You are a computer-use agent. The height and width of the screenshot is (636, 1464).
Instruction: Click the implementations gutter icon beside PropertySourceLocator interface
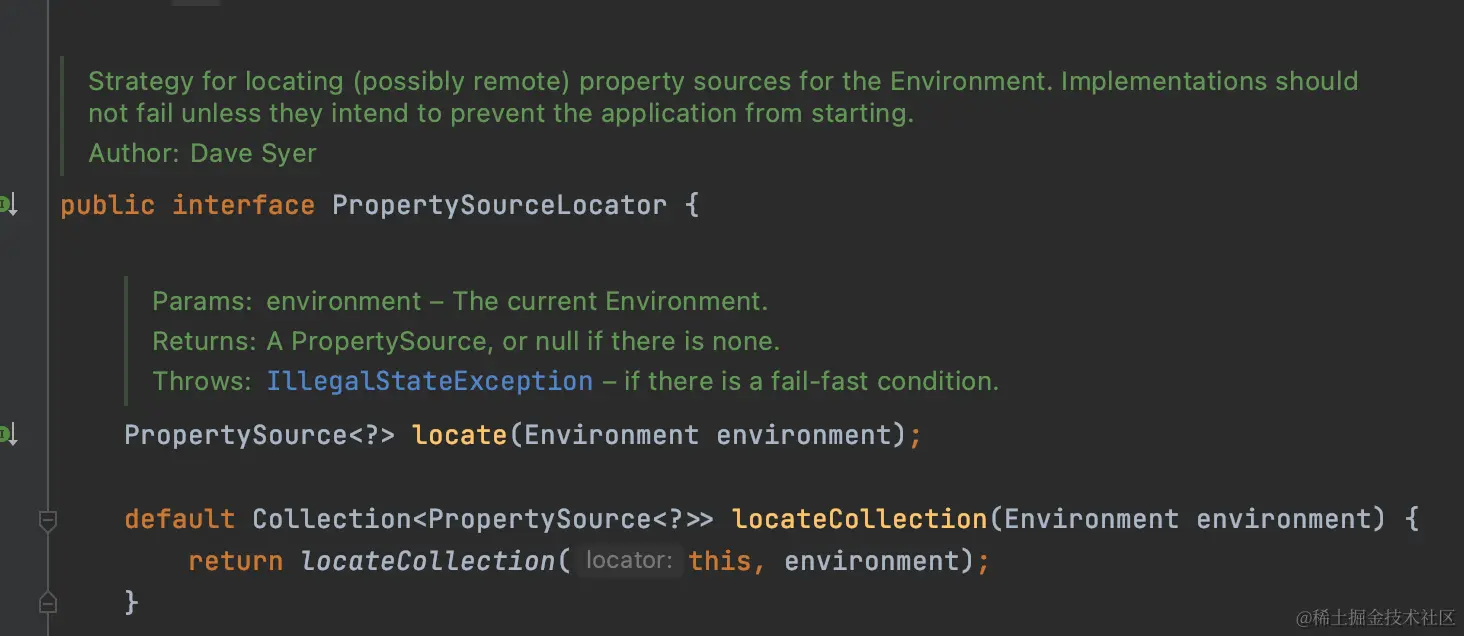(x=8, y=205)
